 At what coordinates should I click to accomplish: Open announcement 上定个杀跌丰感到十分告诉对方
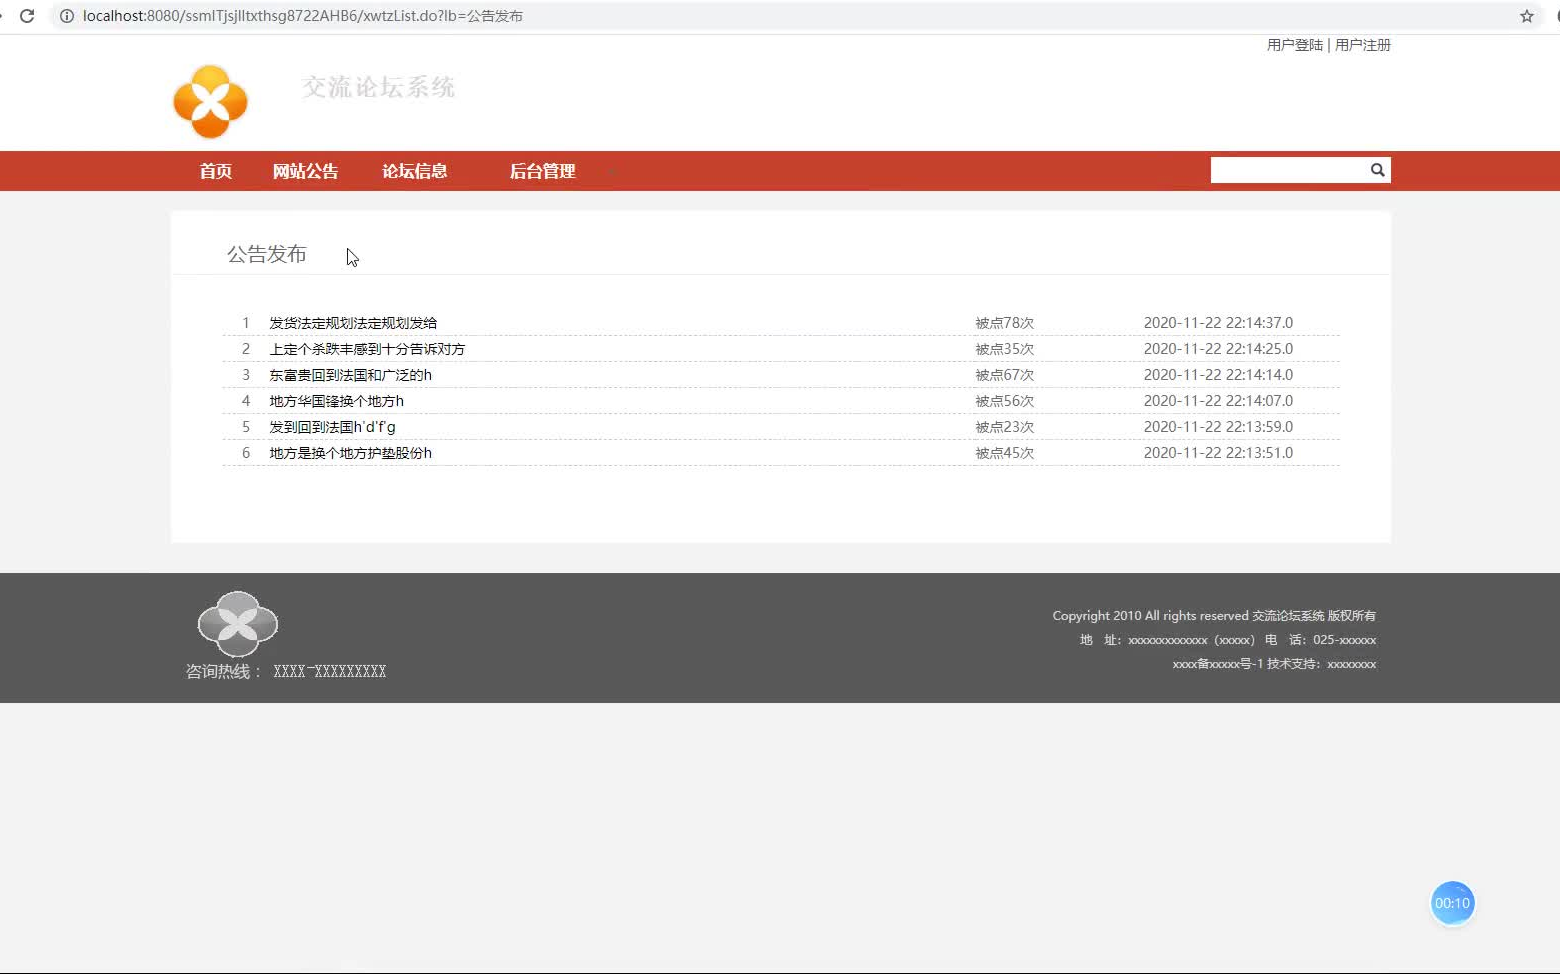(x=367, y=349)
